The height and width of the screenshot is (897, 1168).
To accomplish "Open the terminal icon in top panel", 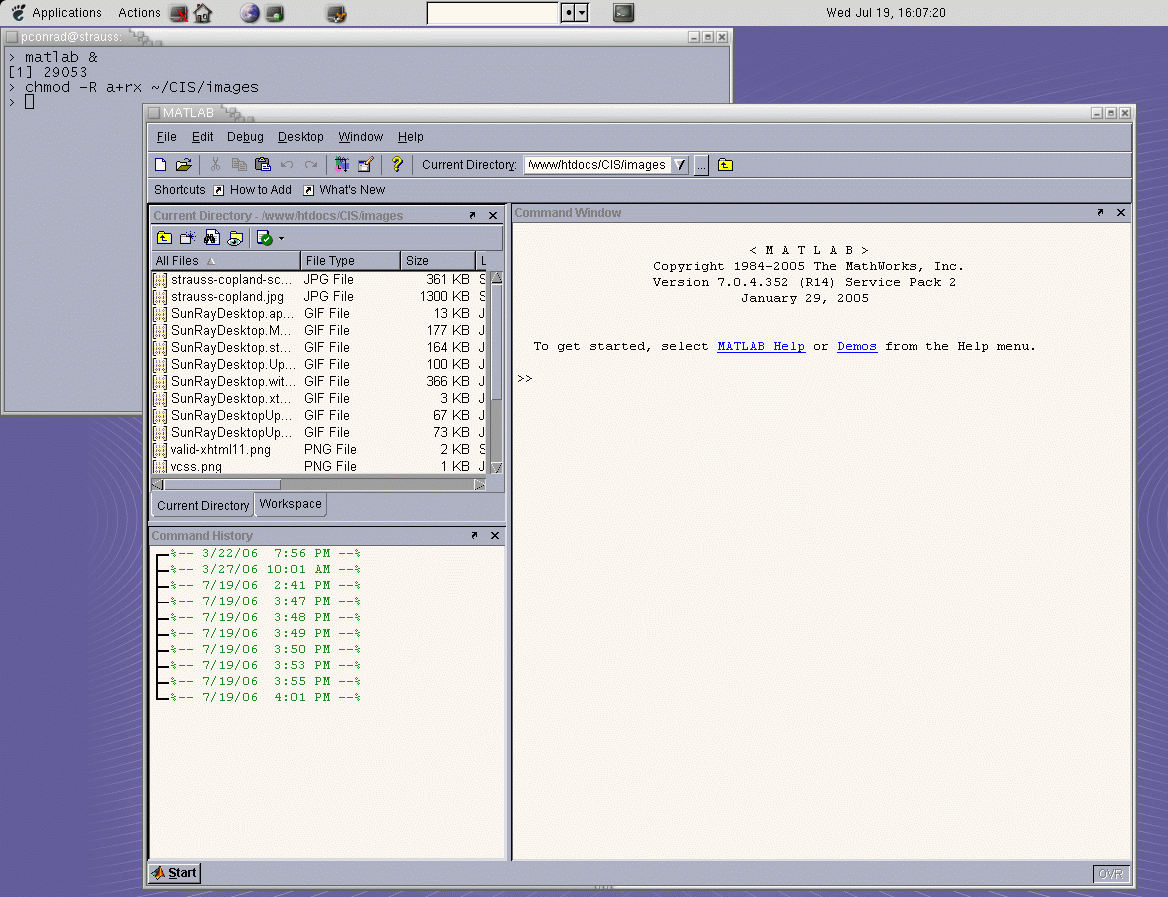I will click(623, 13).
